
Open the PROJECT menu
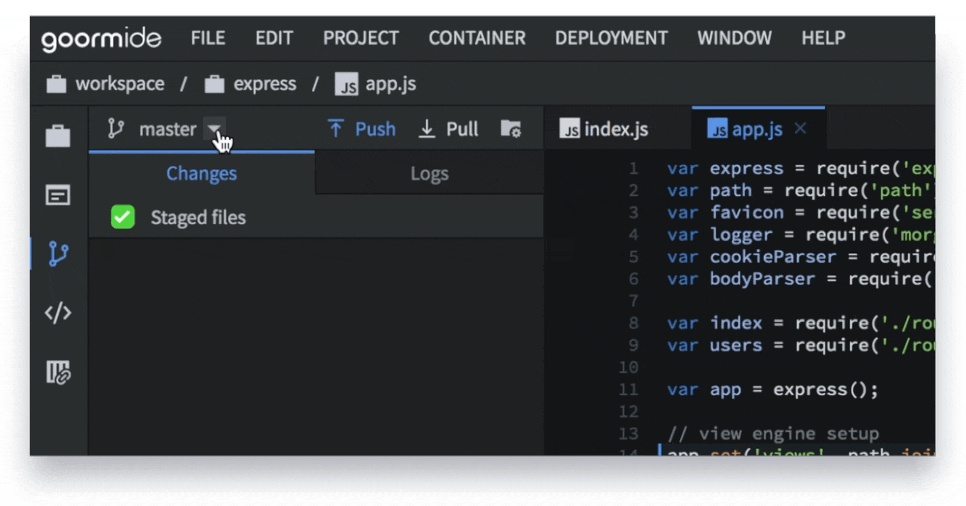(361, 38)
